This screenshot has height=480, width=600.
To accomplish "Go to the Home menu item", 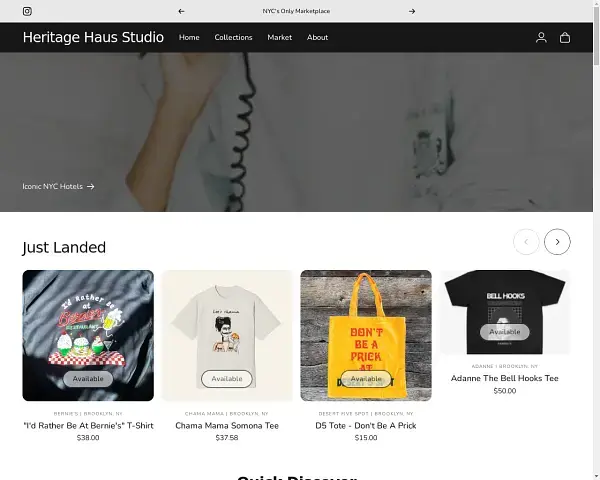I will (189, 37).
